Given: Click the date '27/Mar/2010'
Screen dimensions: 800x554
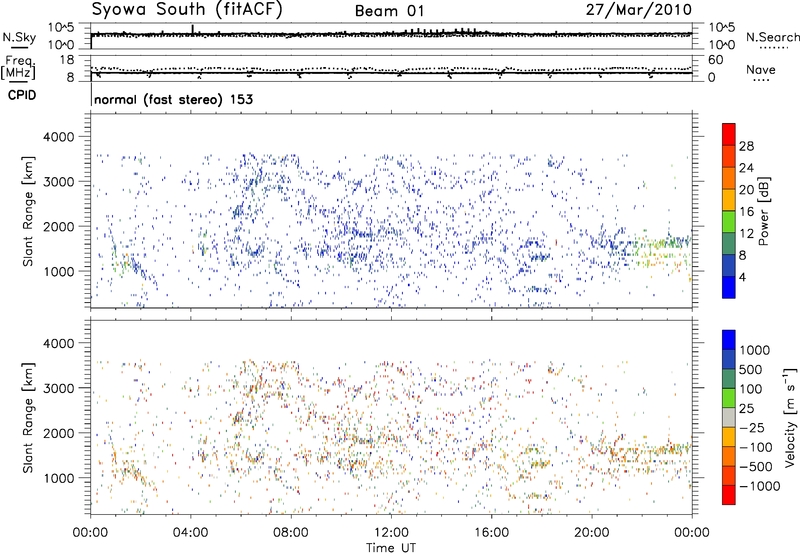Looking at the screenshot, I should [639, 10].
